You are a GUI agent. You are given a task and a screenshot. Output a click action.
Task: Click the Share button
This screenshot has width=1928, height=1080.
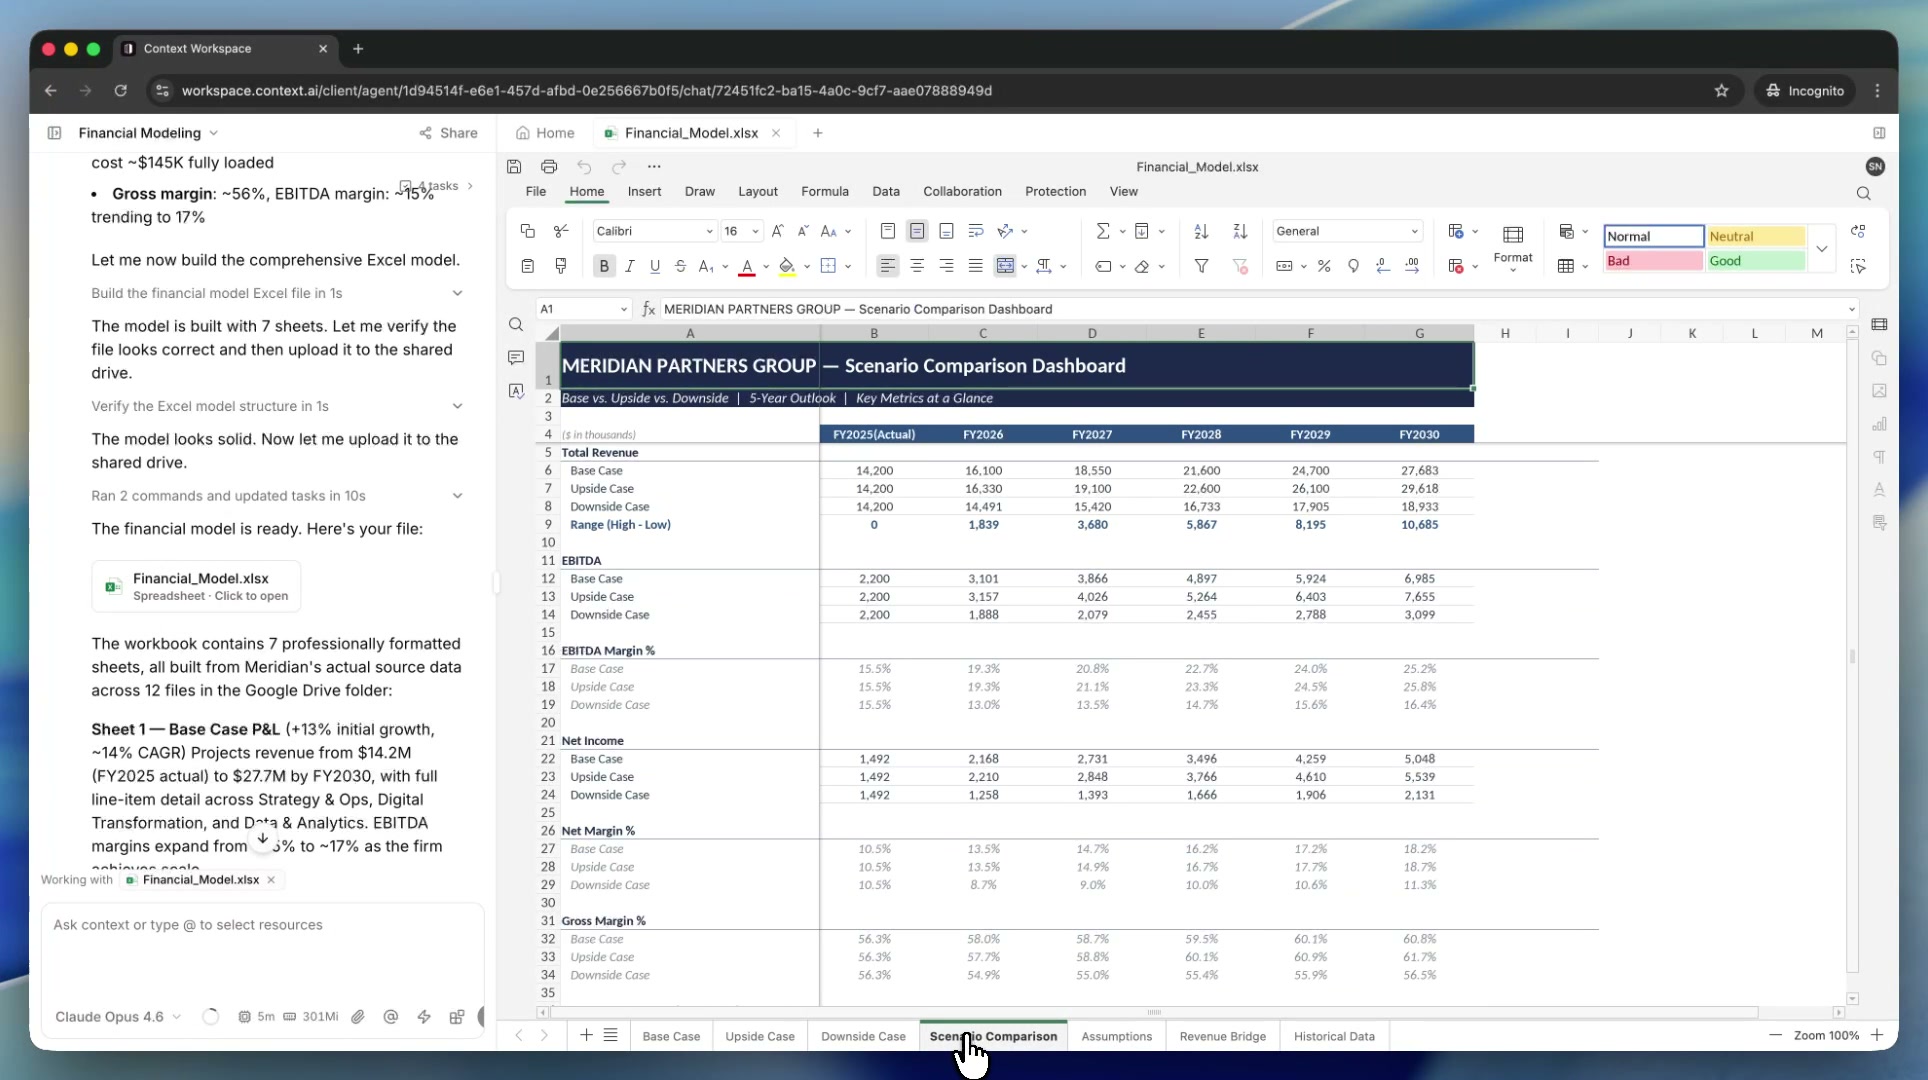pos(448,133)
